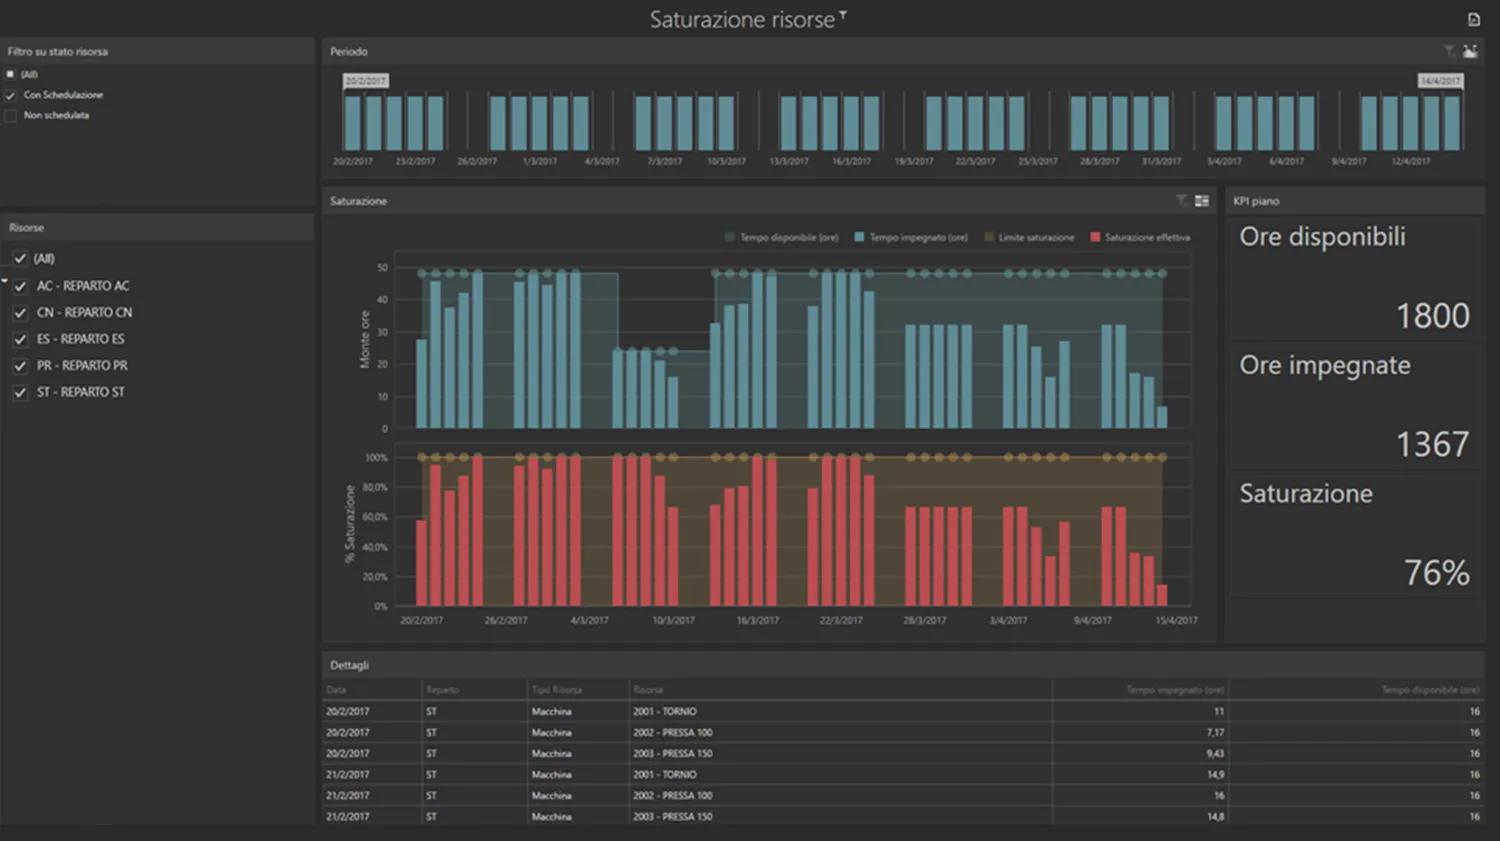The image size is (1500, 841).
Task: Sort by Tempo disponibile (ore) column header
Action: pyautogui.click(x=1356, y=690)
